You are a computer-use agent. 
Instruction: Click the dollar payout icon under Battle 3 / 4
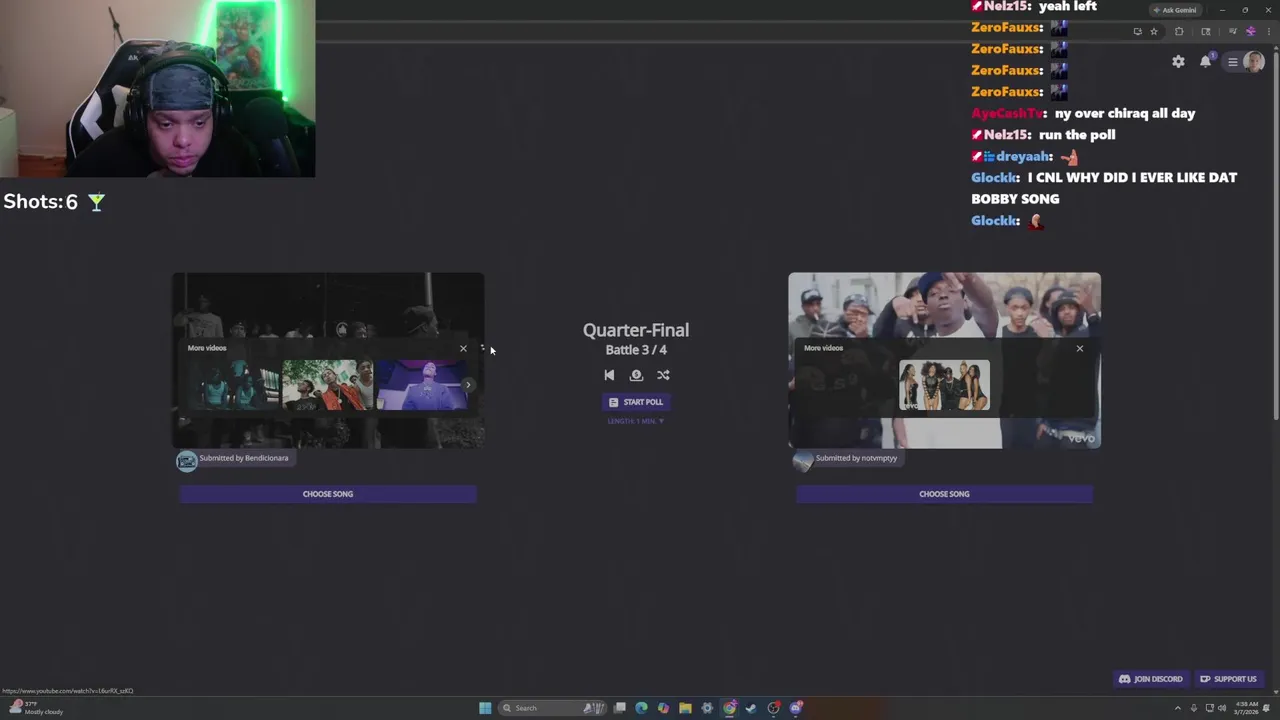tap(636, 375)
